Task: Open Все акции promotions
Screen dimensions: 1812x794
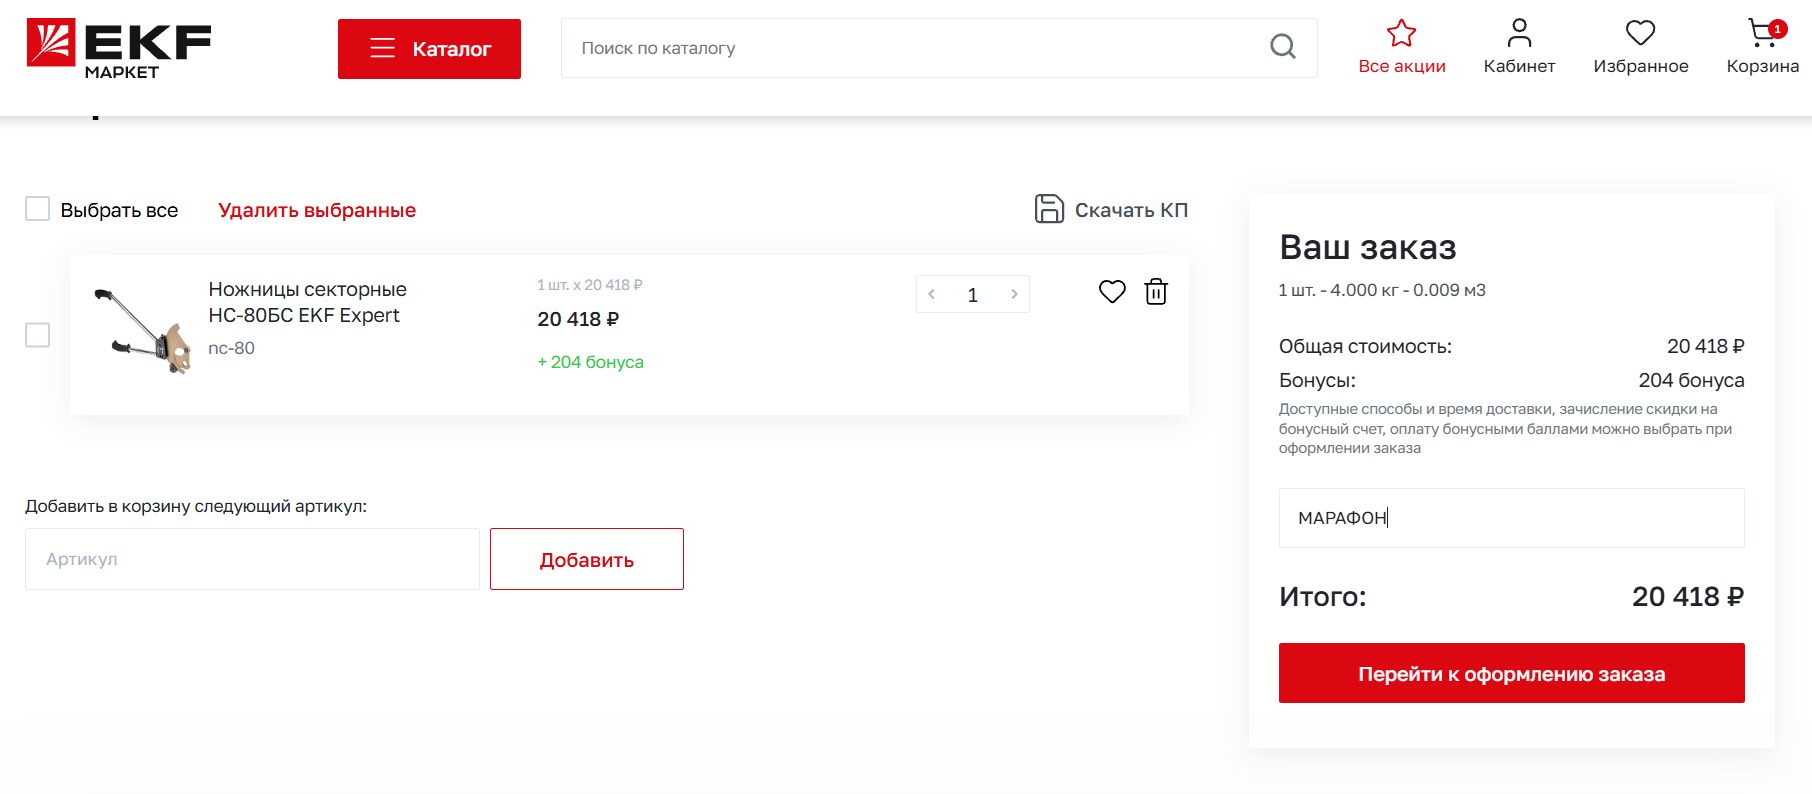Action: [x=1402, y=48]
